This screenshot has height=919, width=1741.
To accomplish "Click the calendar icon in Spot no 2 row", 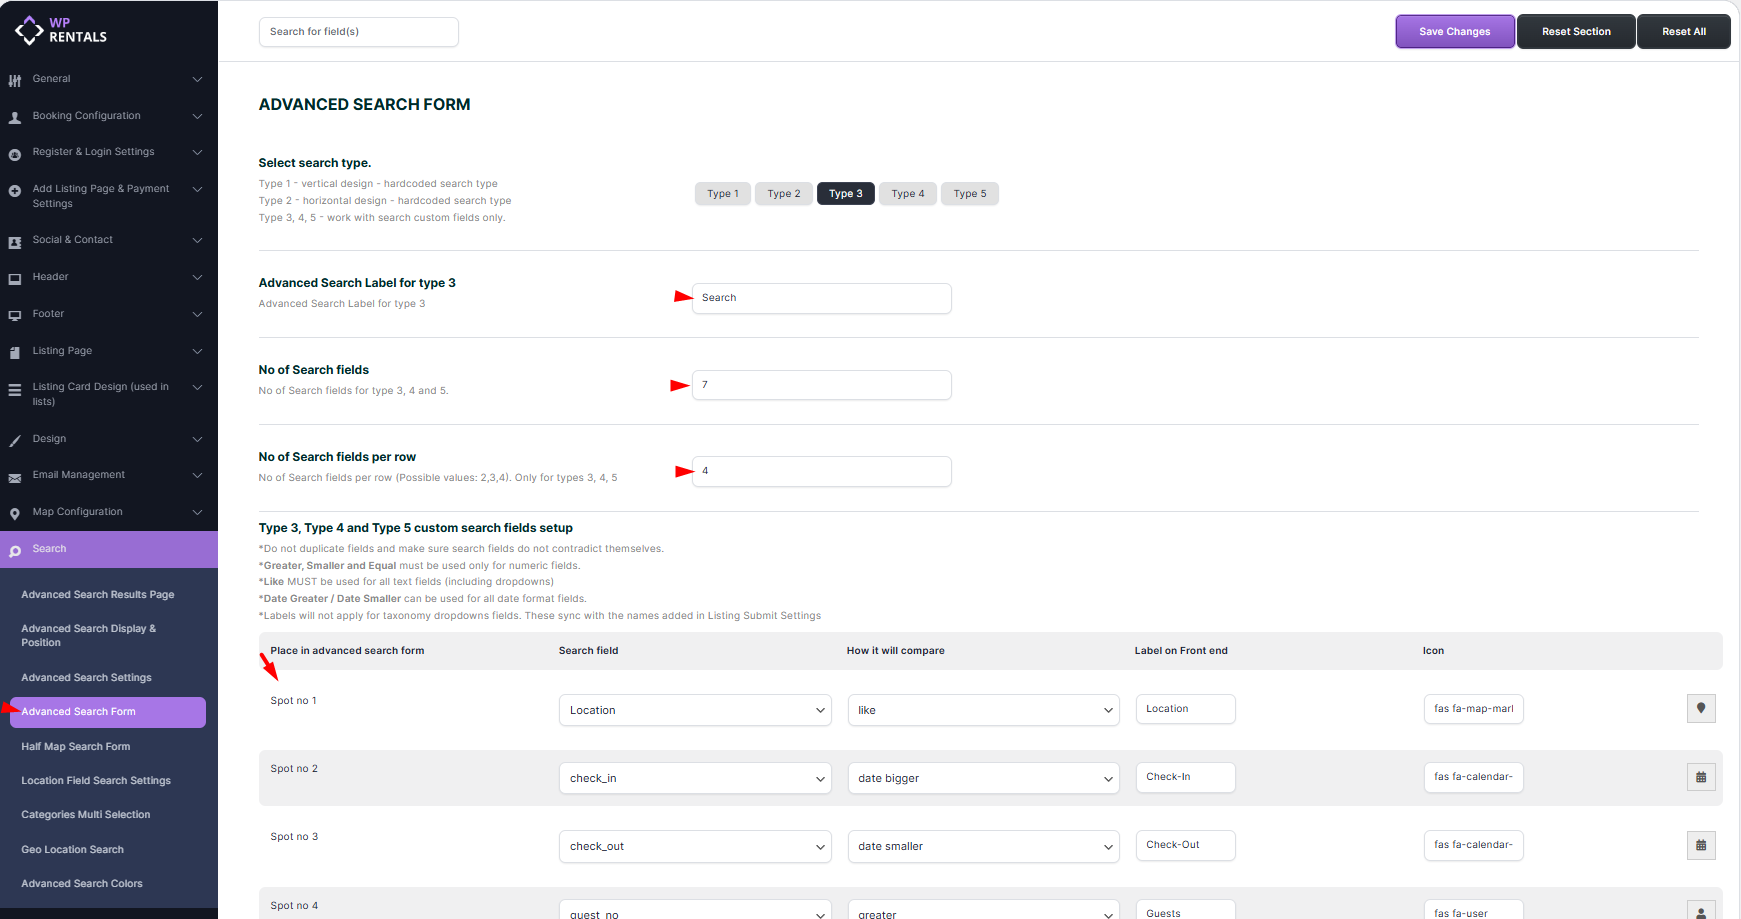I will (x=1700, y=777).
